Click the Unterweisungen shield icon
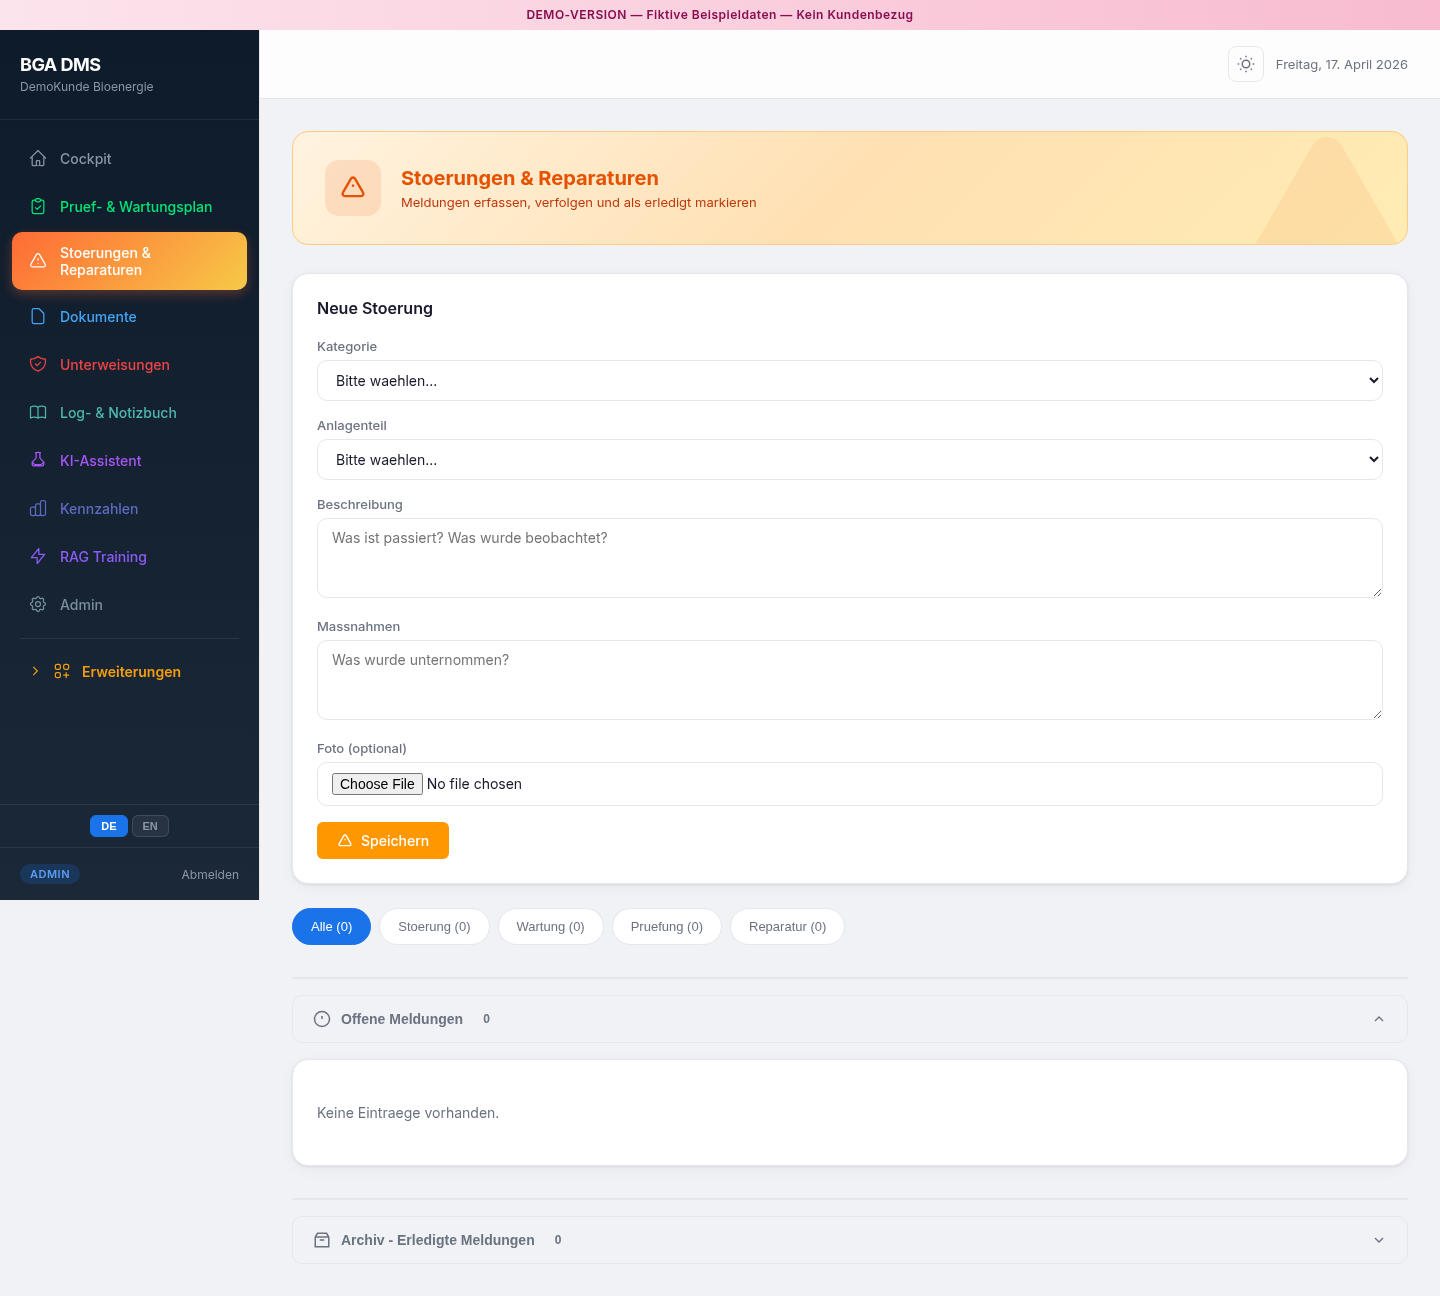This screenshot has height=1296, width=1440. (x=38, y=365)
